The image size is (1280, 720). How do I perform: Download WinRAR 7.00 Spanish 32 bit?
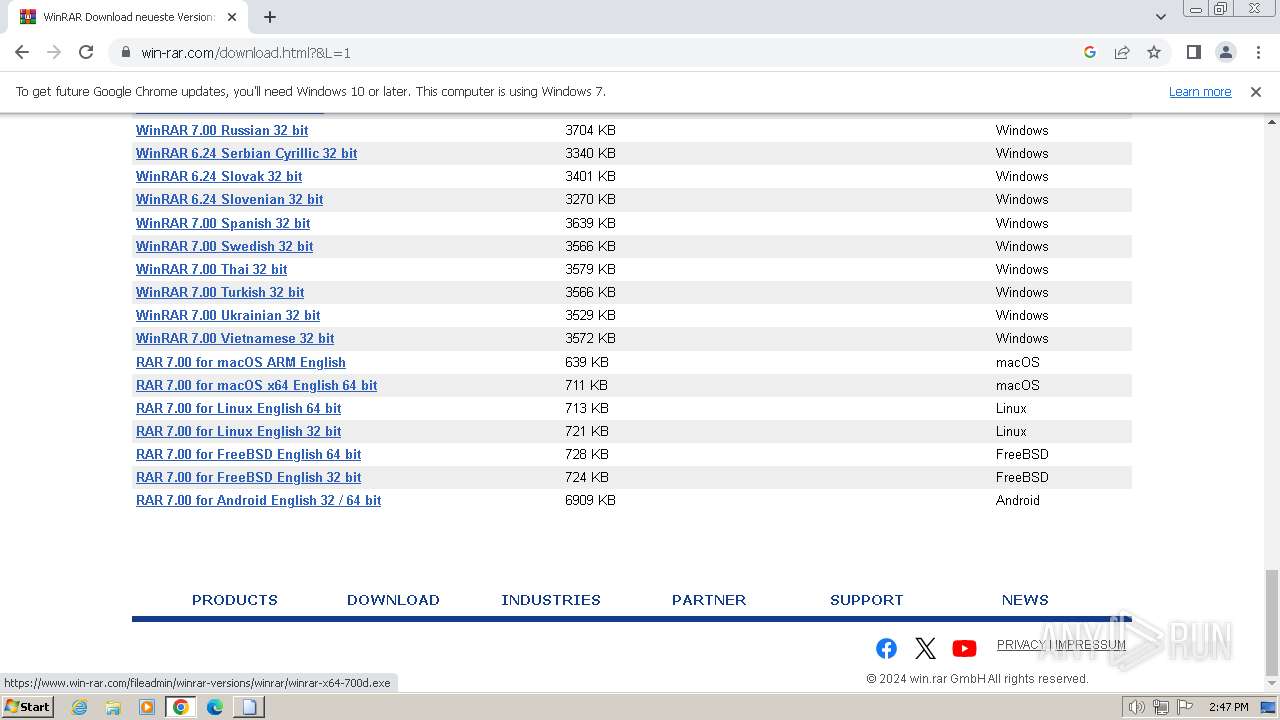coord(223,223)
